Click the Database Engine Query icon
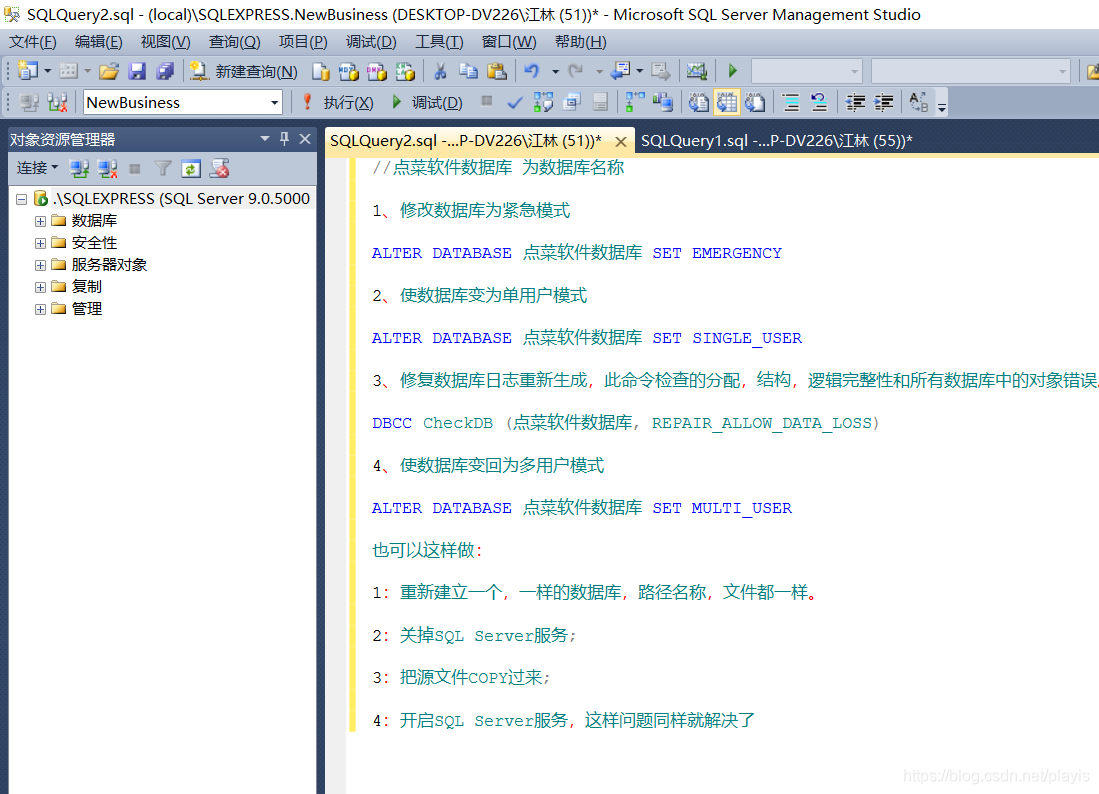1099x794 pixels. pyautogui.click(x=321, y=71)
